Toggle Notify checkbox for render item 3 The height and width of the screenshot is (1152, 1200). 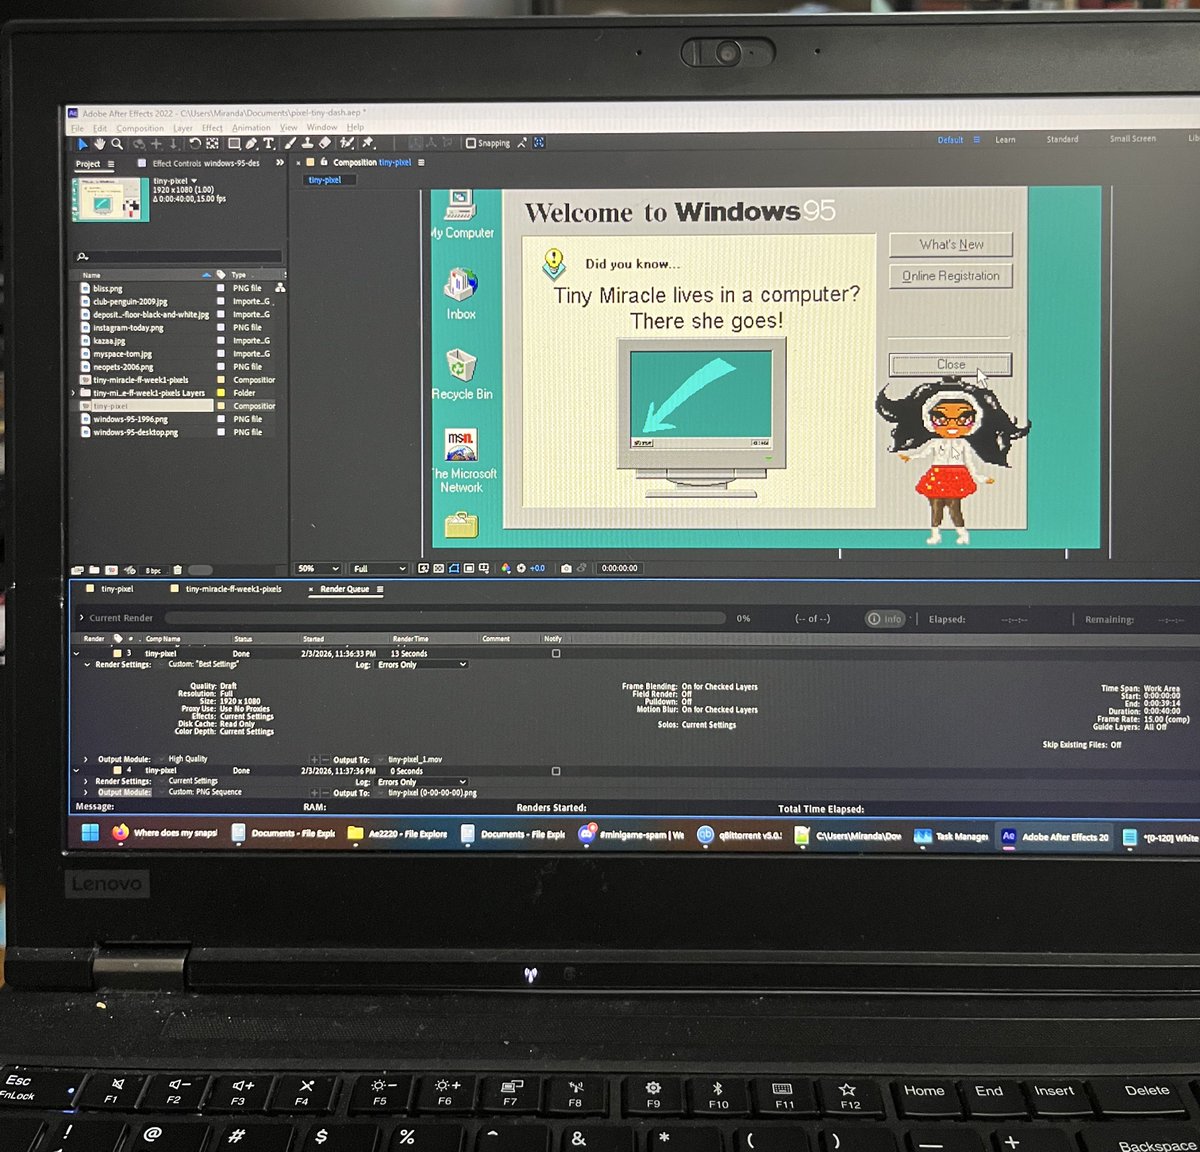click(556, 653)
